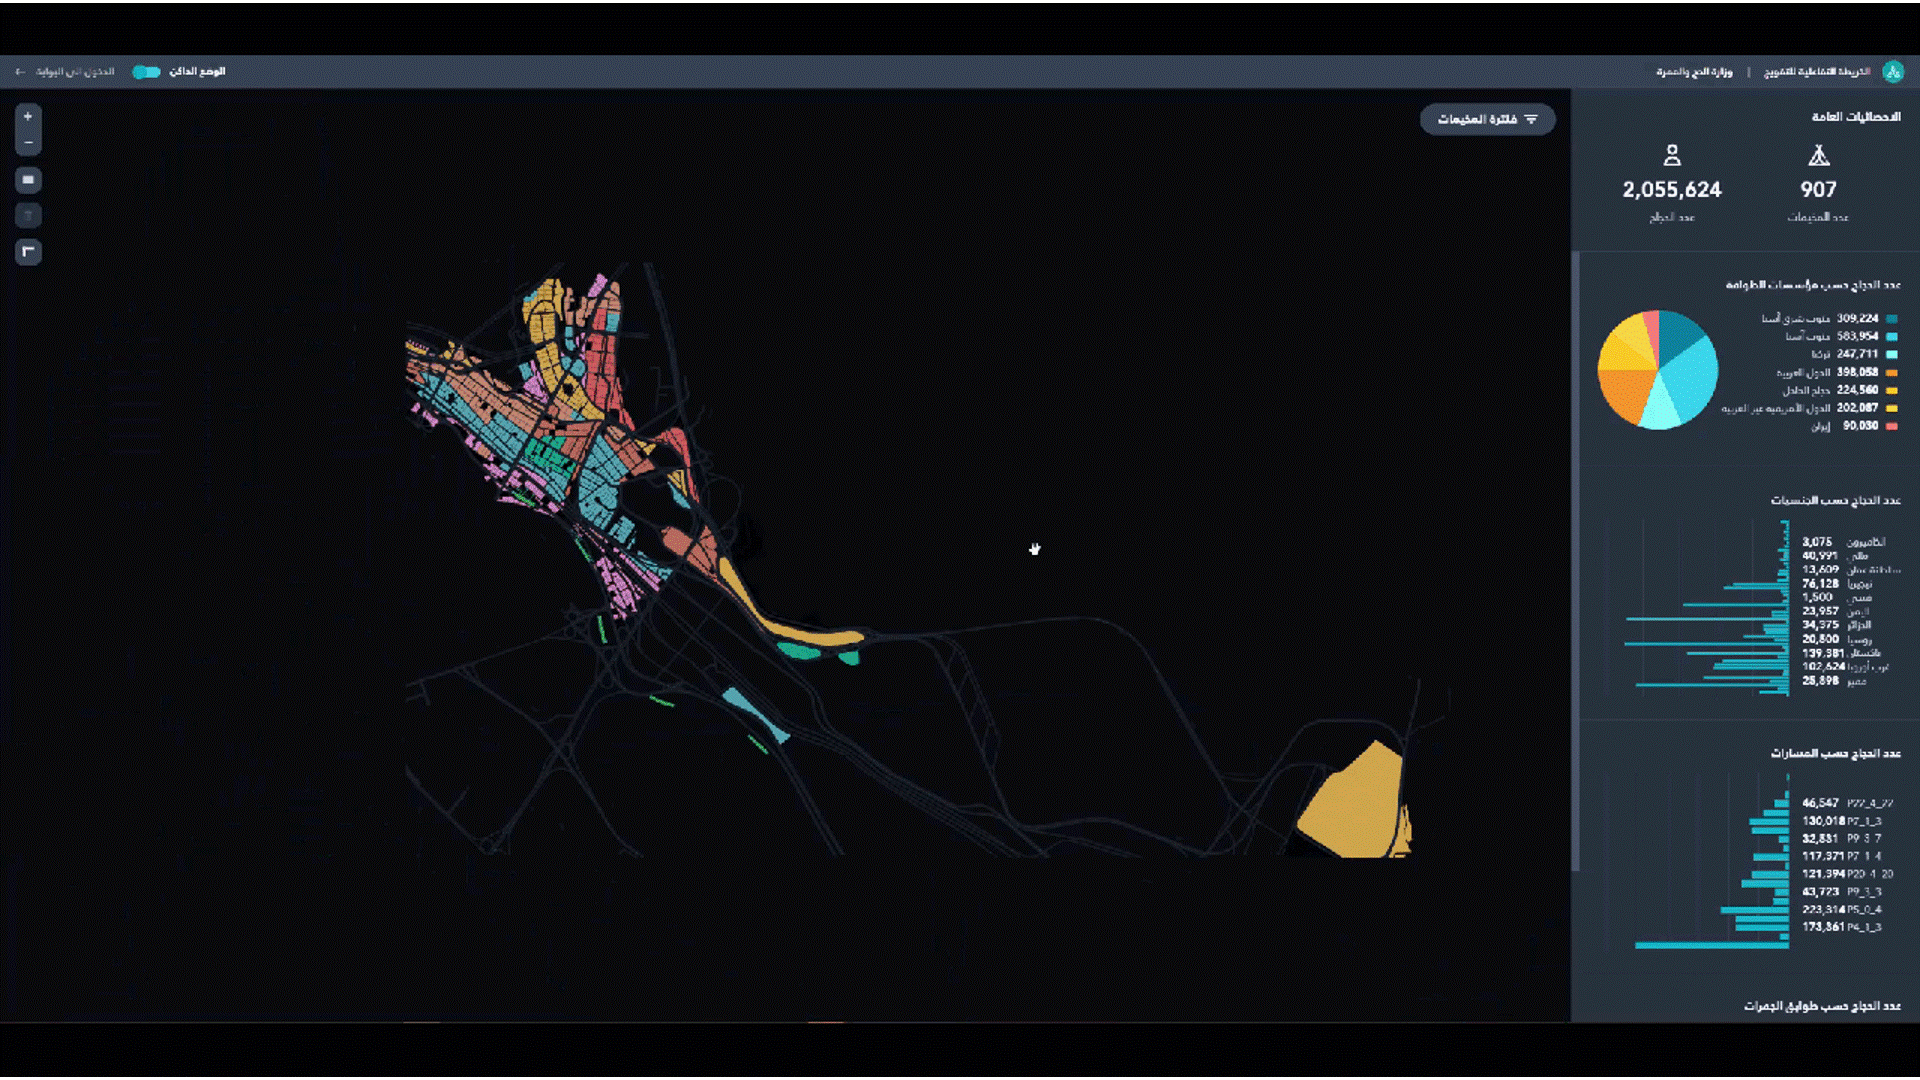Toggle the dark mode switch
This screenshot has width=1920, height=1080.
[146, 72]
